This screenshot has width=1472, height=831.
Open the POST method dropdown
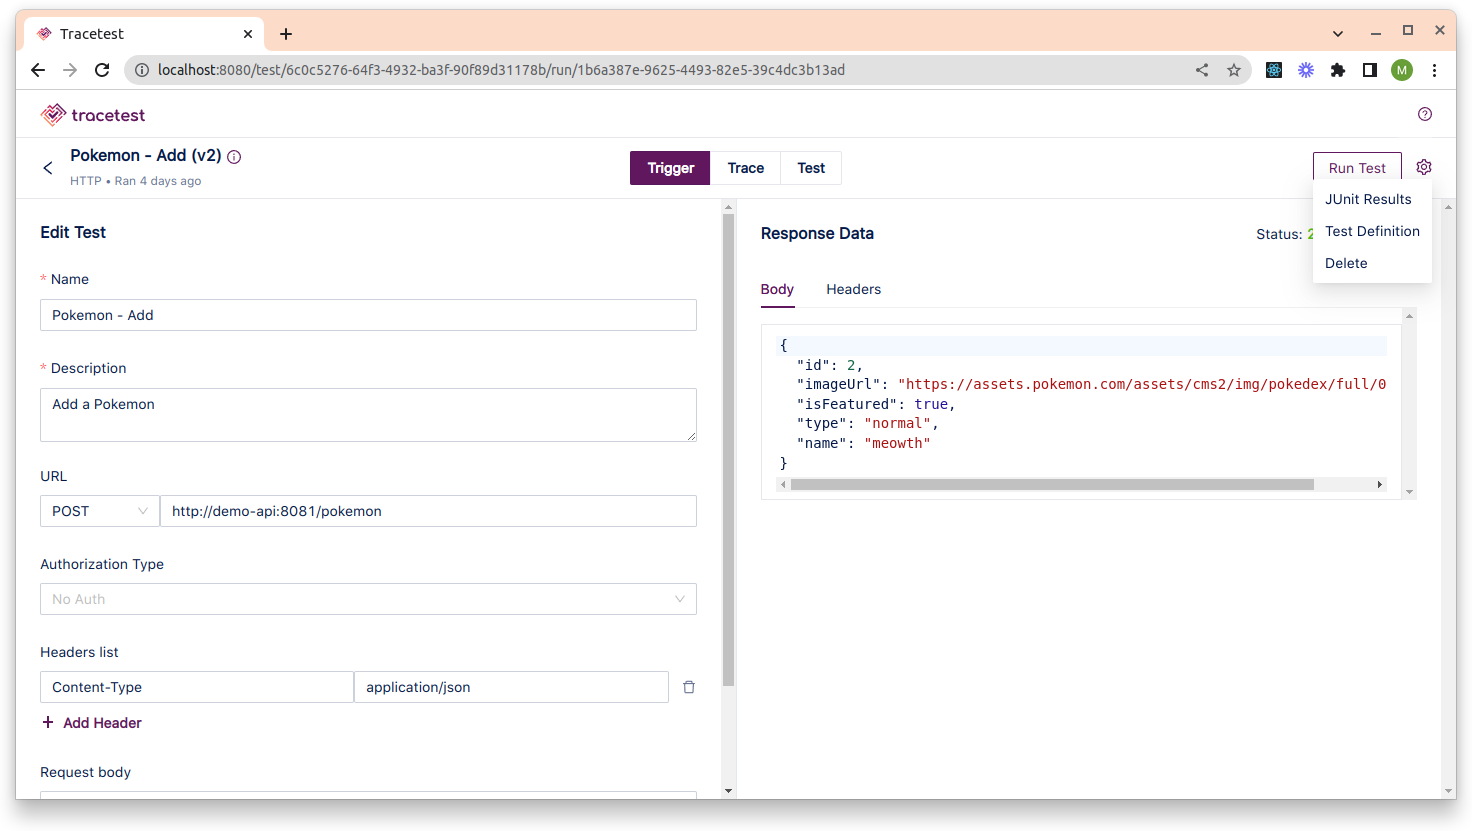point(100,511)
